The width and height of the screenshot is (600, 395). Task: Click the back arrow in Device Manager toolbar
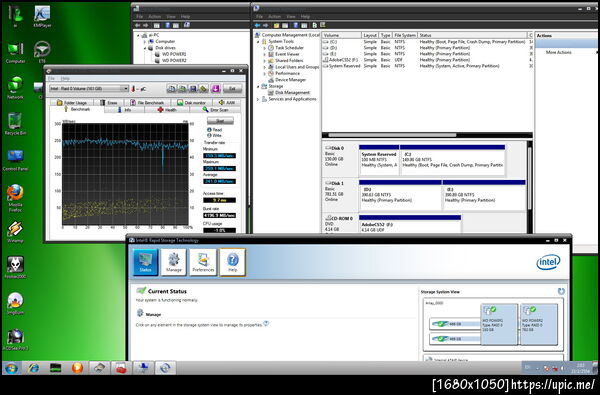pyautogui.click(x=137, y=25)
